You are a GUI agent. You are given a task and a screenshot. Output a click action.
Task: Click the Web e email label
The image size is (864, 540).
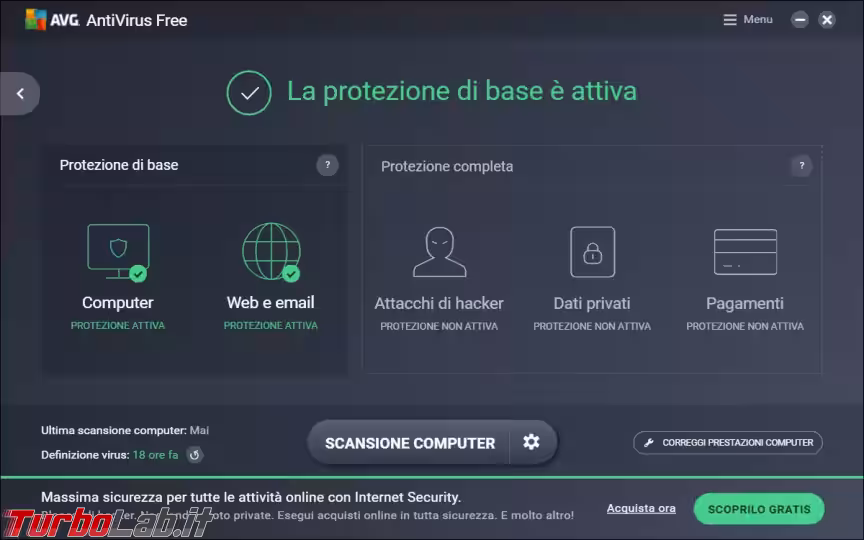point(271,303)
